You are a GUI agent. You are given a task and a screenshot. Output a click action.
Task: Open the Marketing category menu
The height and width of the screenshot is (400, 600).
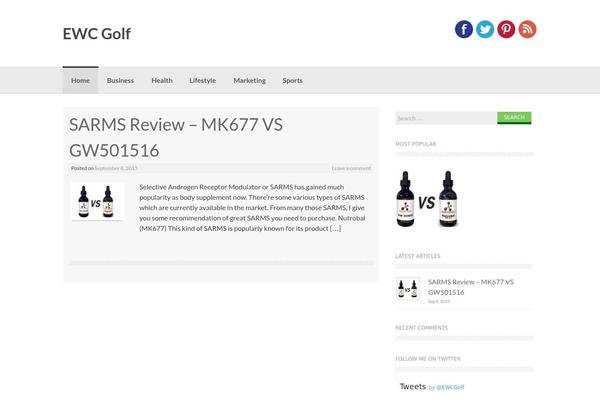point(249,80)
